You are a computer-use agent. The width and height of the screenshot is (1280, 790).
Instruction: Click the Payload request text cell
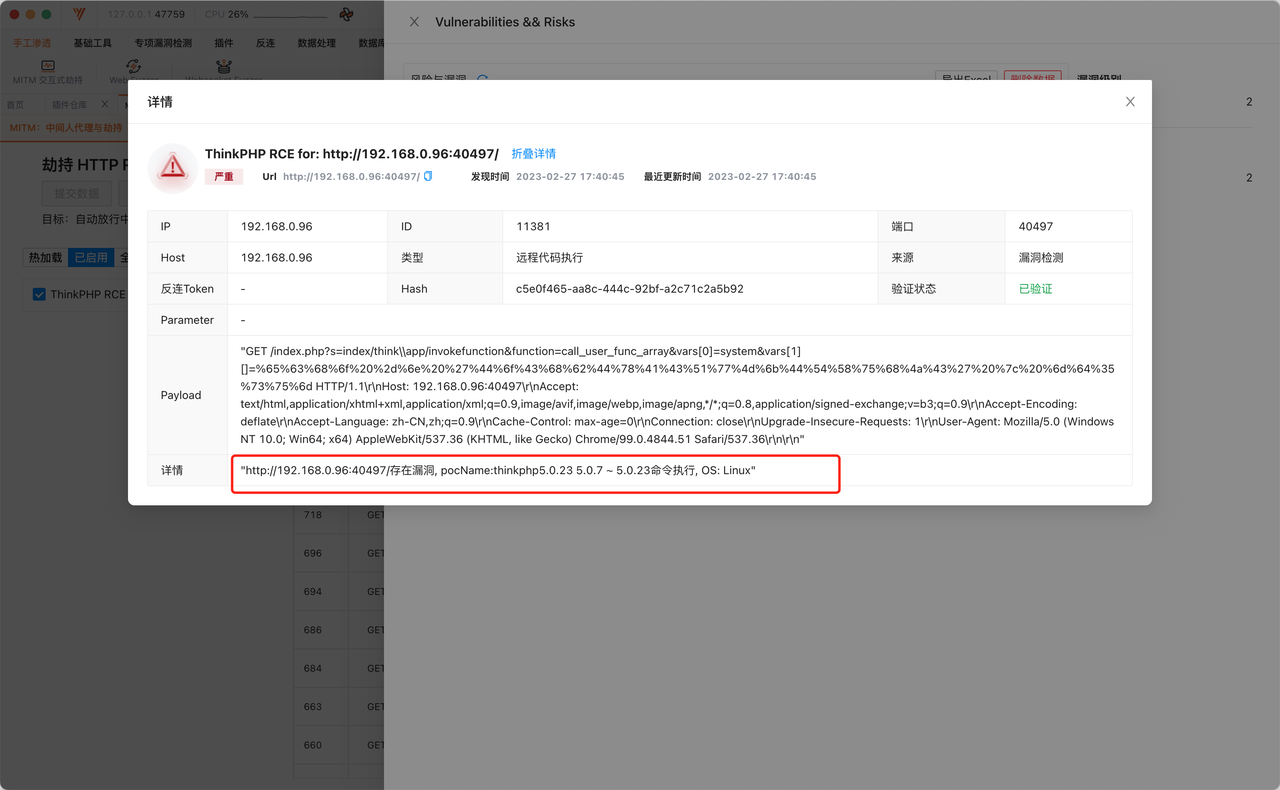680,395
